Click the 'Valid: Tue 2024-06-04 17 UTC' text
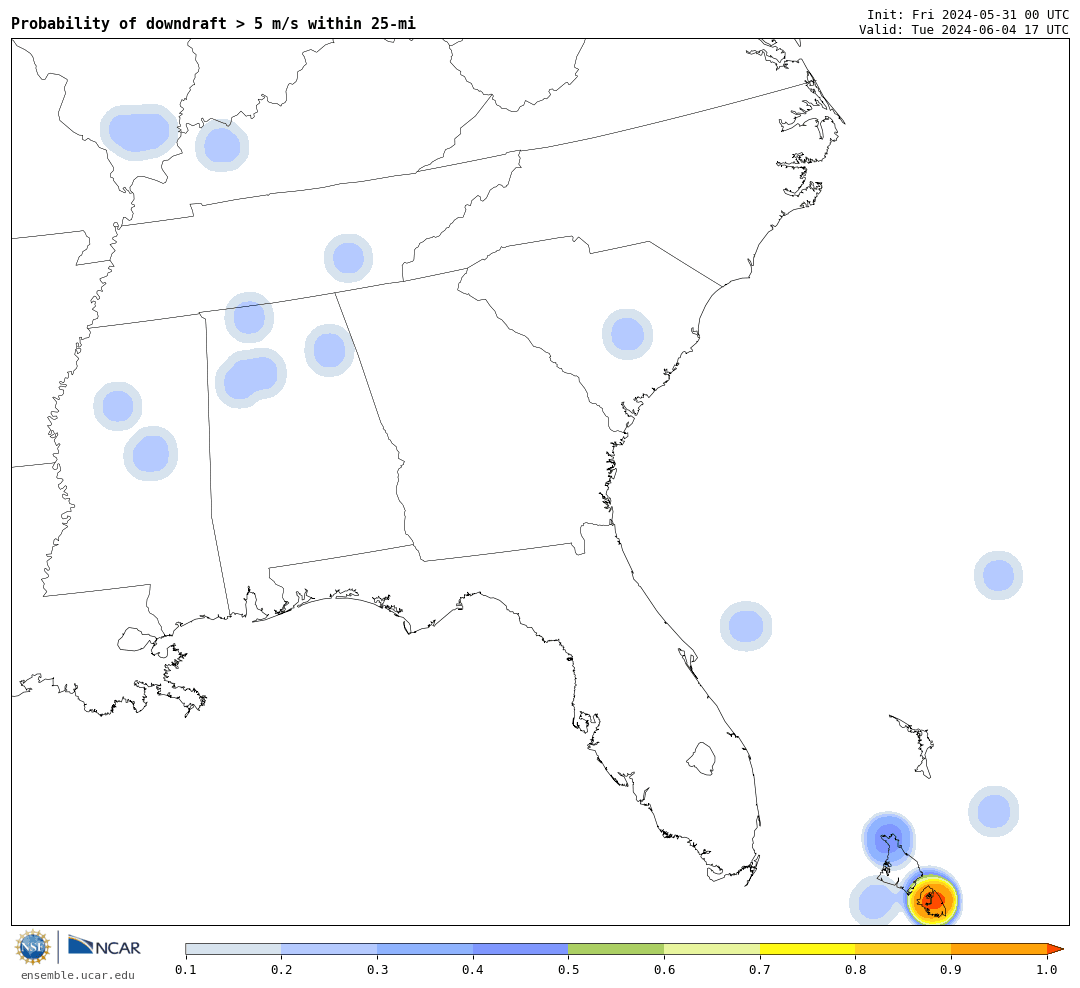 click(964, 30)
